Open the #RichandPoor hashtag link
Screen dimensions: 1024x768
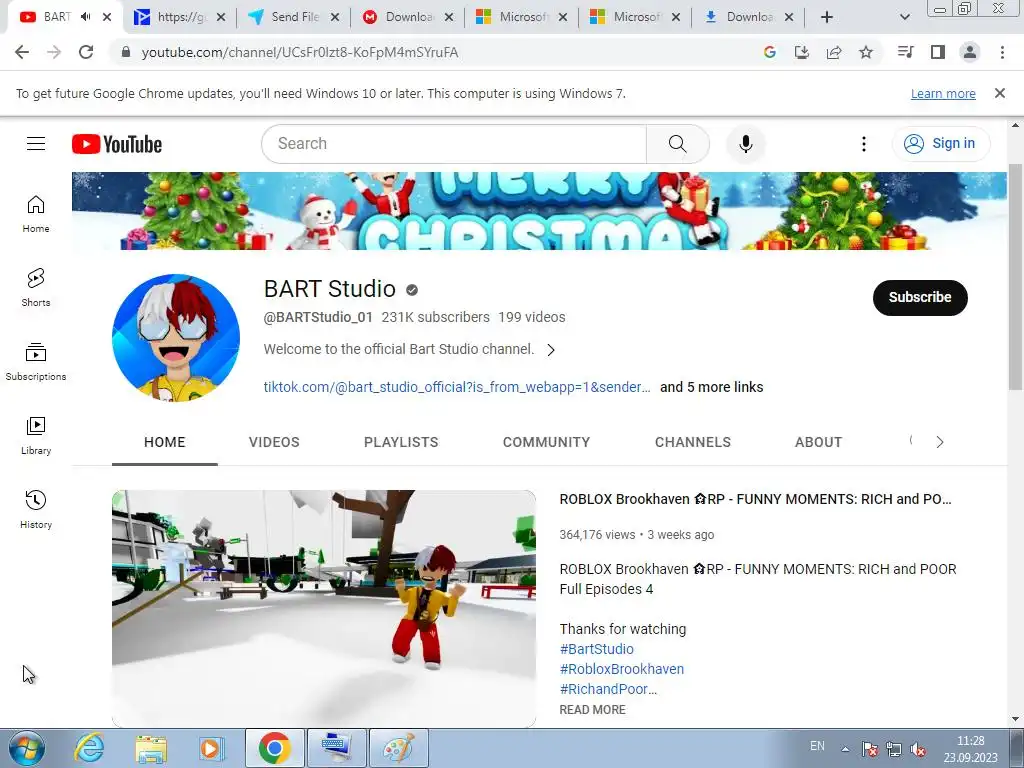608,689
